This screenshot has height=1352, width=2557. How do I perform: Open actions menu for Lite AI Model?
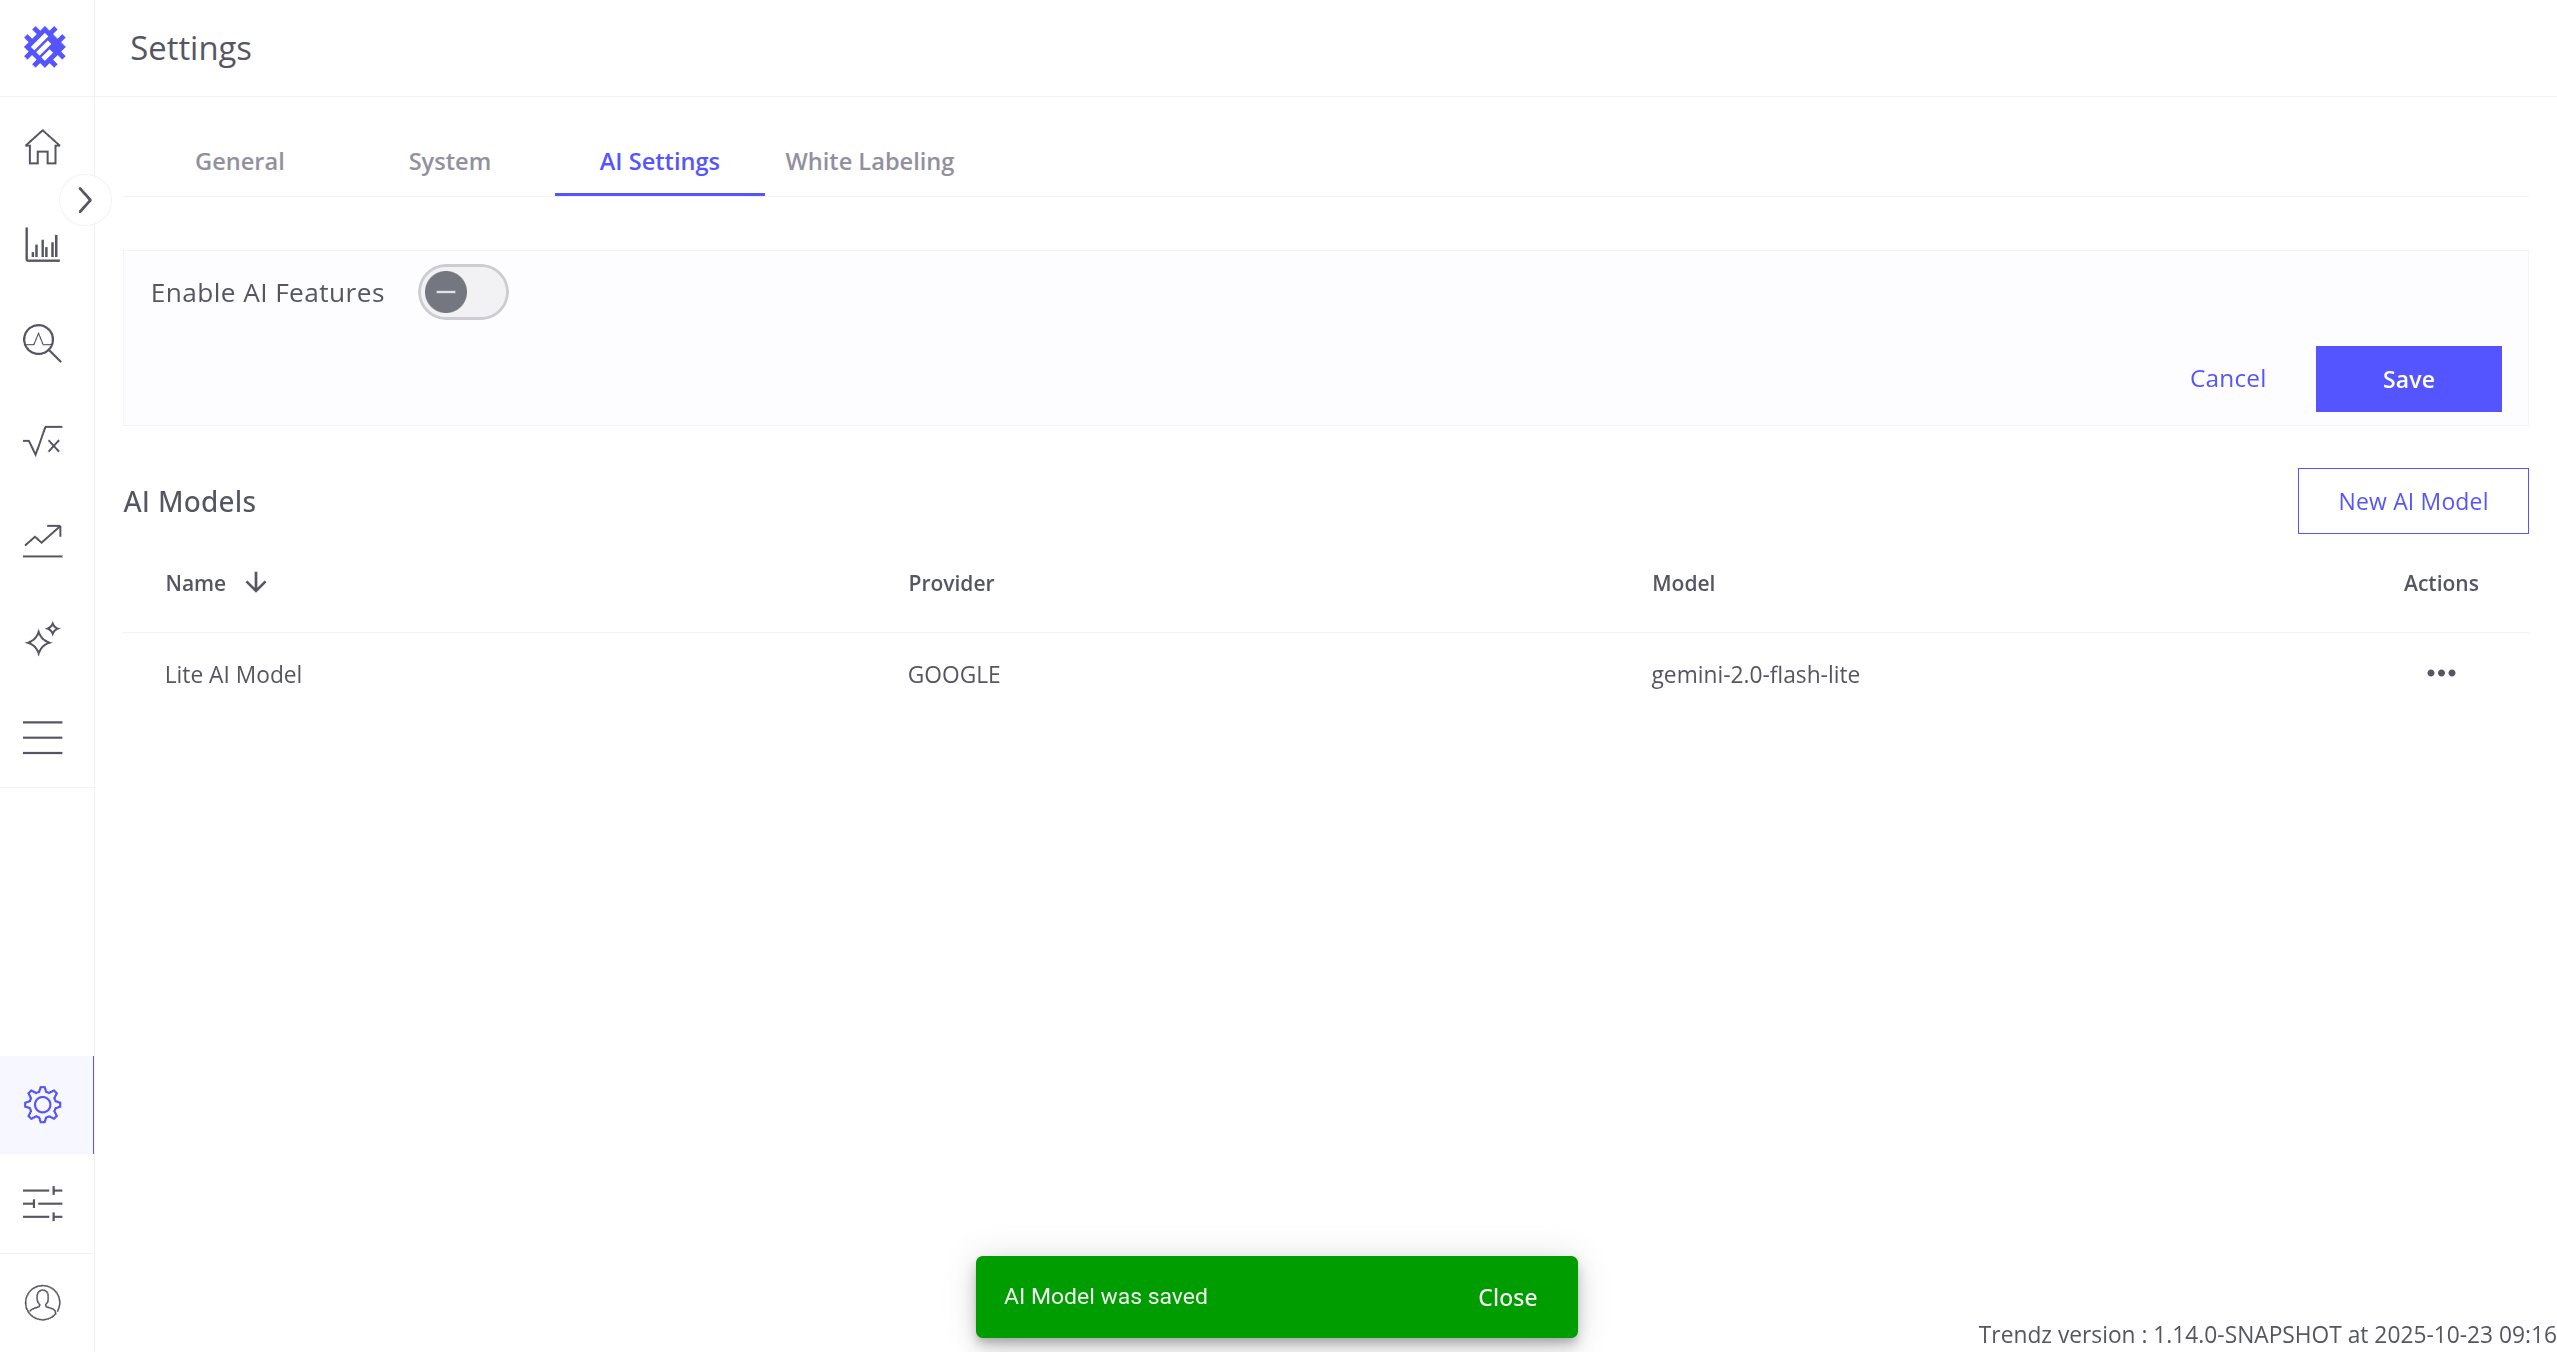coord(2440,673)
